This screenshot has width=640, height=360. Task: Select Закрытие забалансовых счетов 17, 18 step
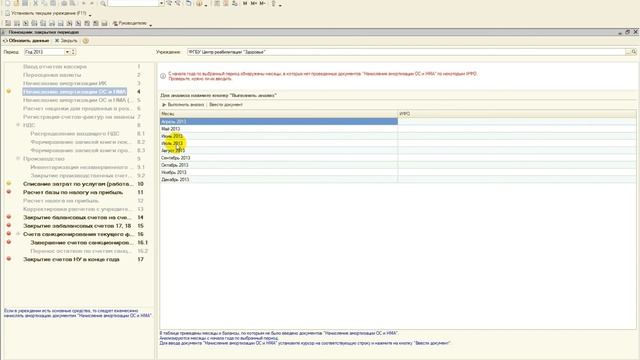click(77, 225)
